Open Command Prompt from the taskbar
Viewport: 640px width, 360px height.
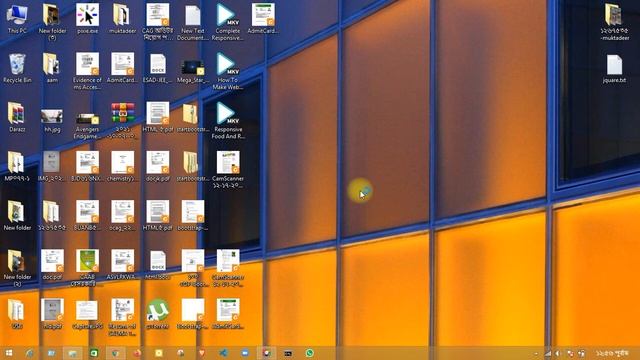[288, 353]
